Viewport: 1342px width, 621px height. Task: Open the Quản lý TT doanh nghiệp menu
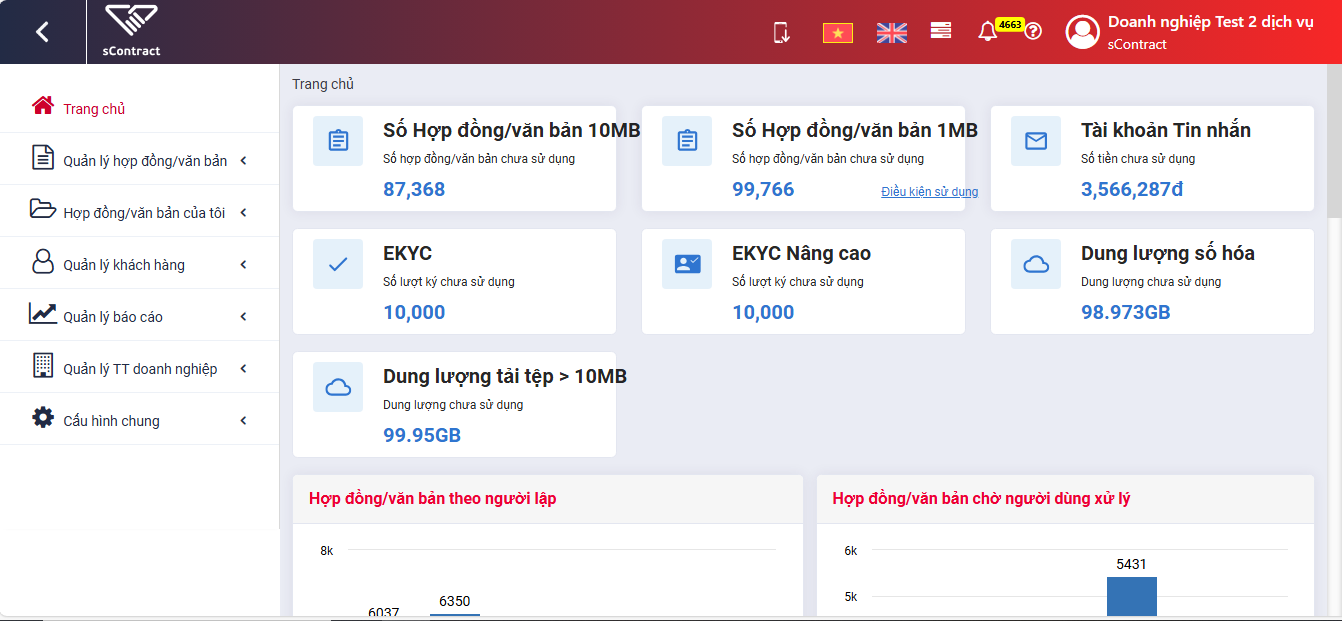[139, 368]
